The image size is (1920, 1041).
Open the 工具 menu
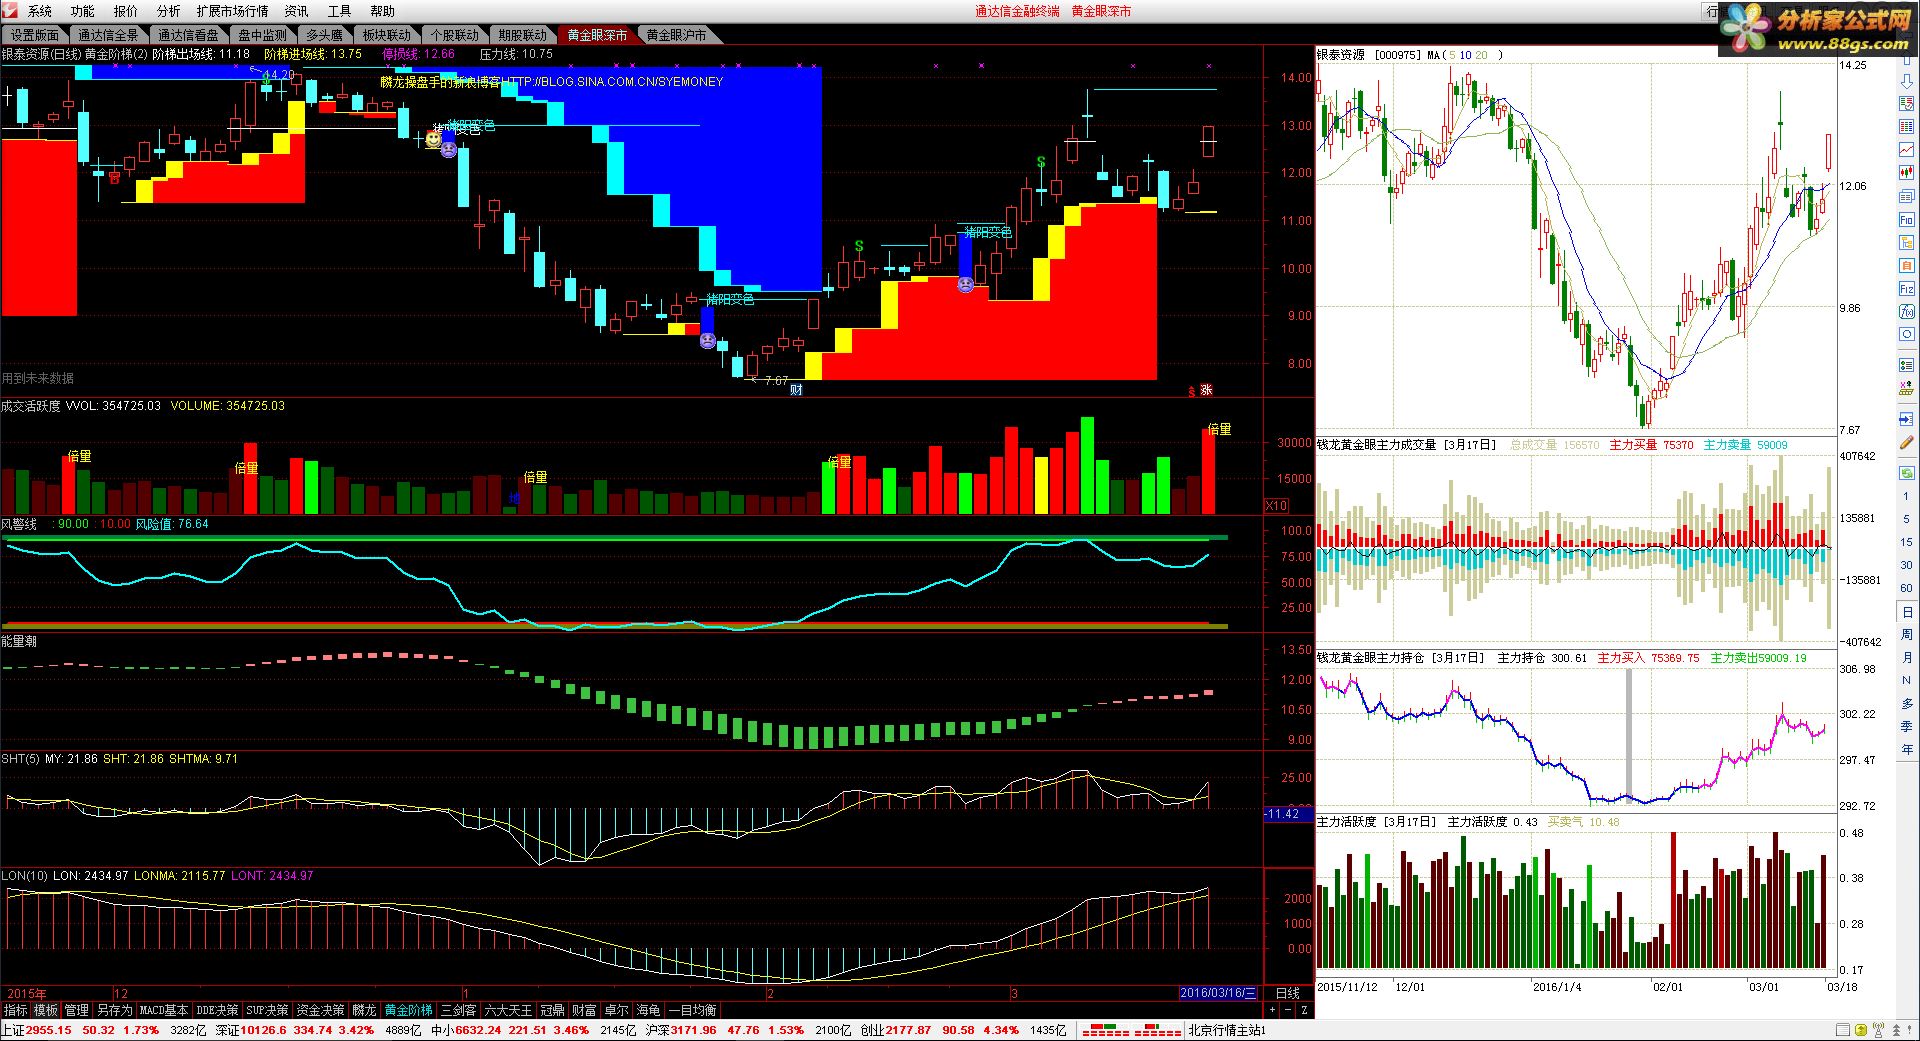[x=339, y=11]
